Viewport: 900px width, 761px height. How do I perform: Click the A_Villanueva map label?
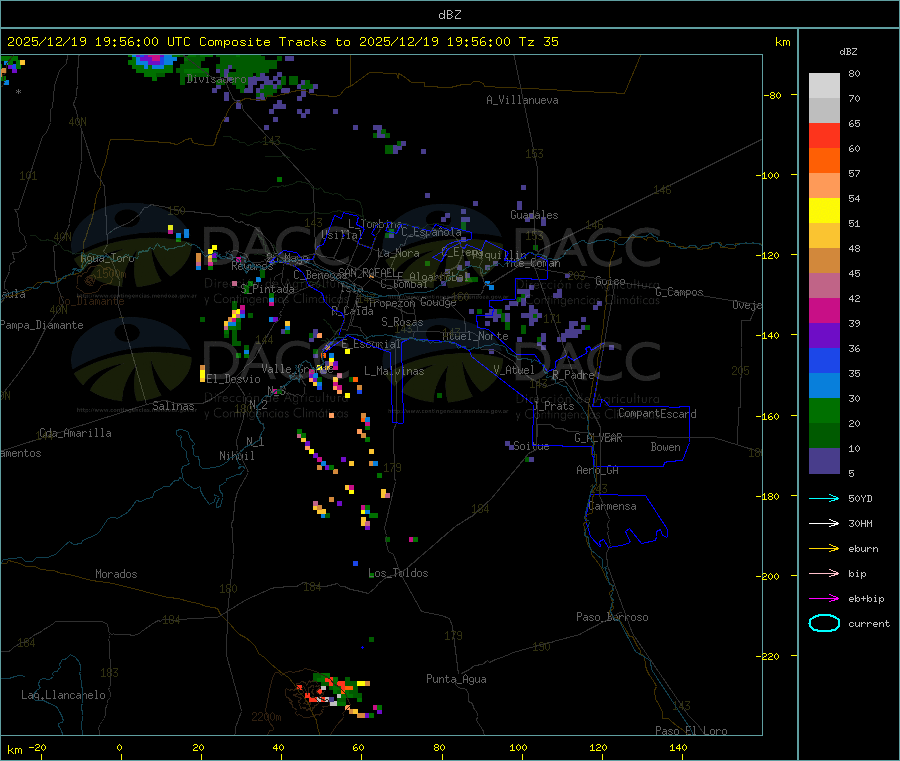point(522,100)
